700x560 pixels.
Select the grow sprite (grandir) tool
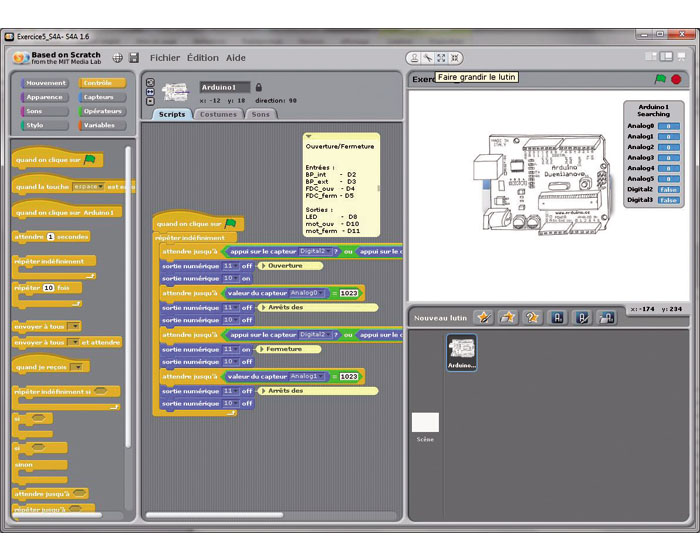tap(441, 58)
